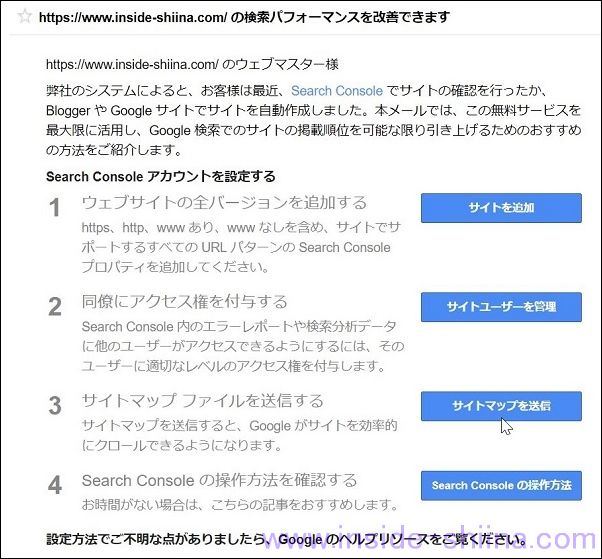Click the footer line about Google のヘルプリソース
602x559 pixels.
pyautogui.click(x=286, y=539)
